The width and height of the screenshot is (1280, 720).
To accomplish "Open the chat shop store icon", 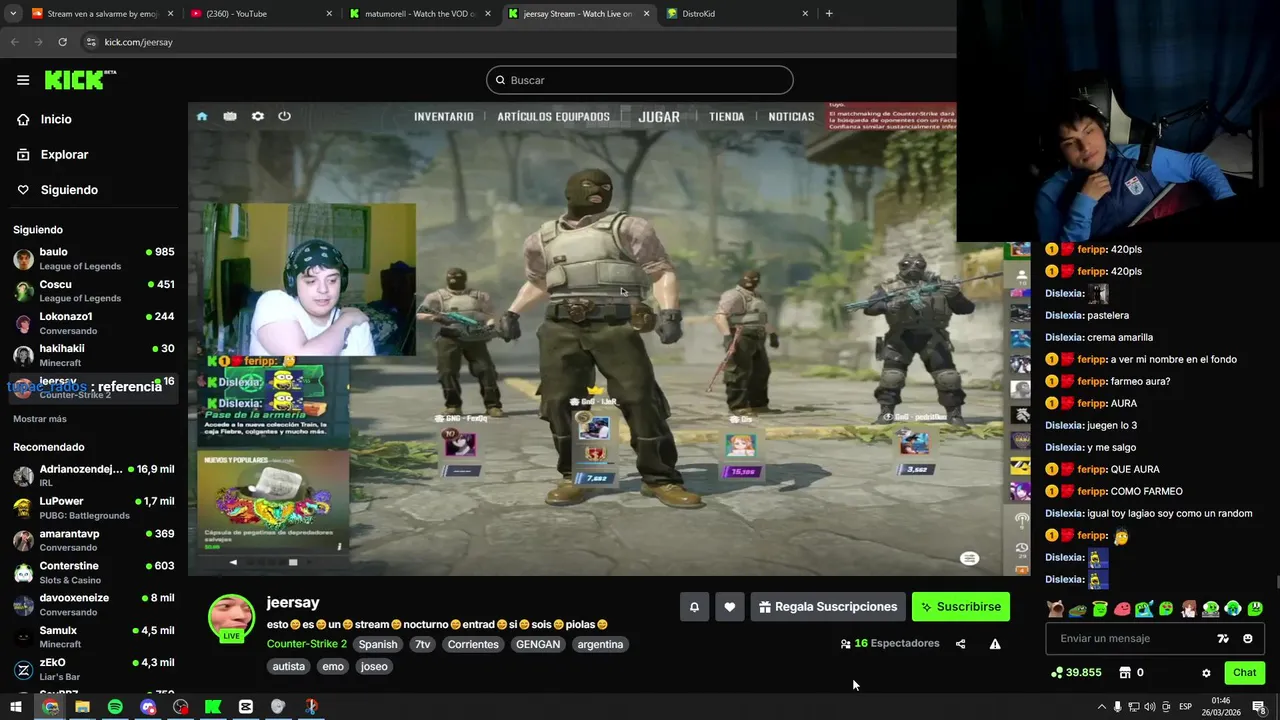I will 1125,673.
